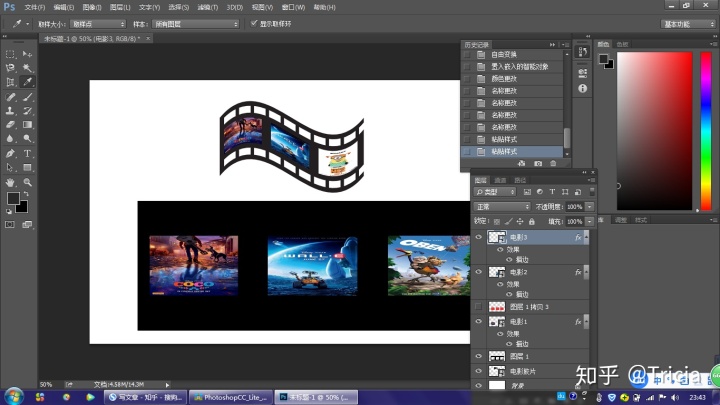This screenshot has width=720, height=405.
Task: Select the Move tool
Action: pos(28,54)
